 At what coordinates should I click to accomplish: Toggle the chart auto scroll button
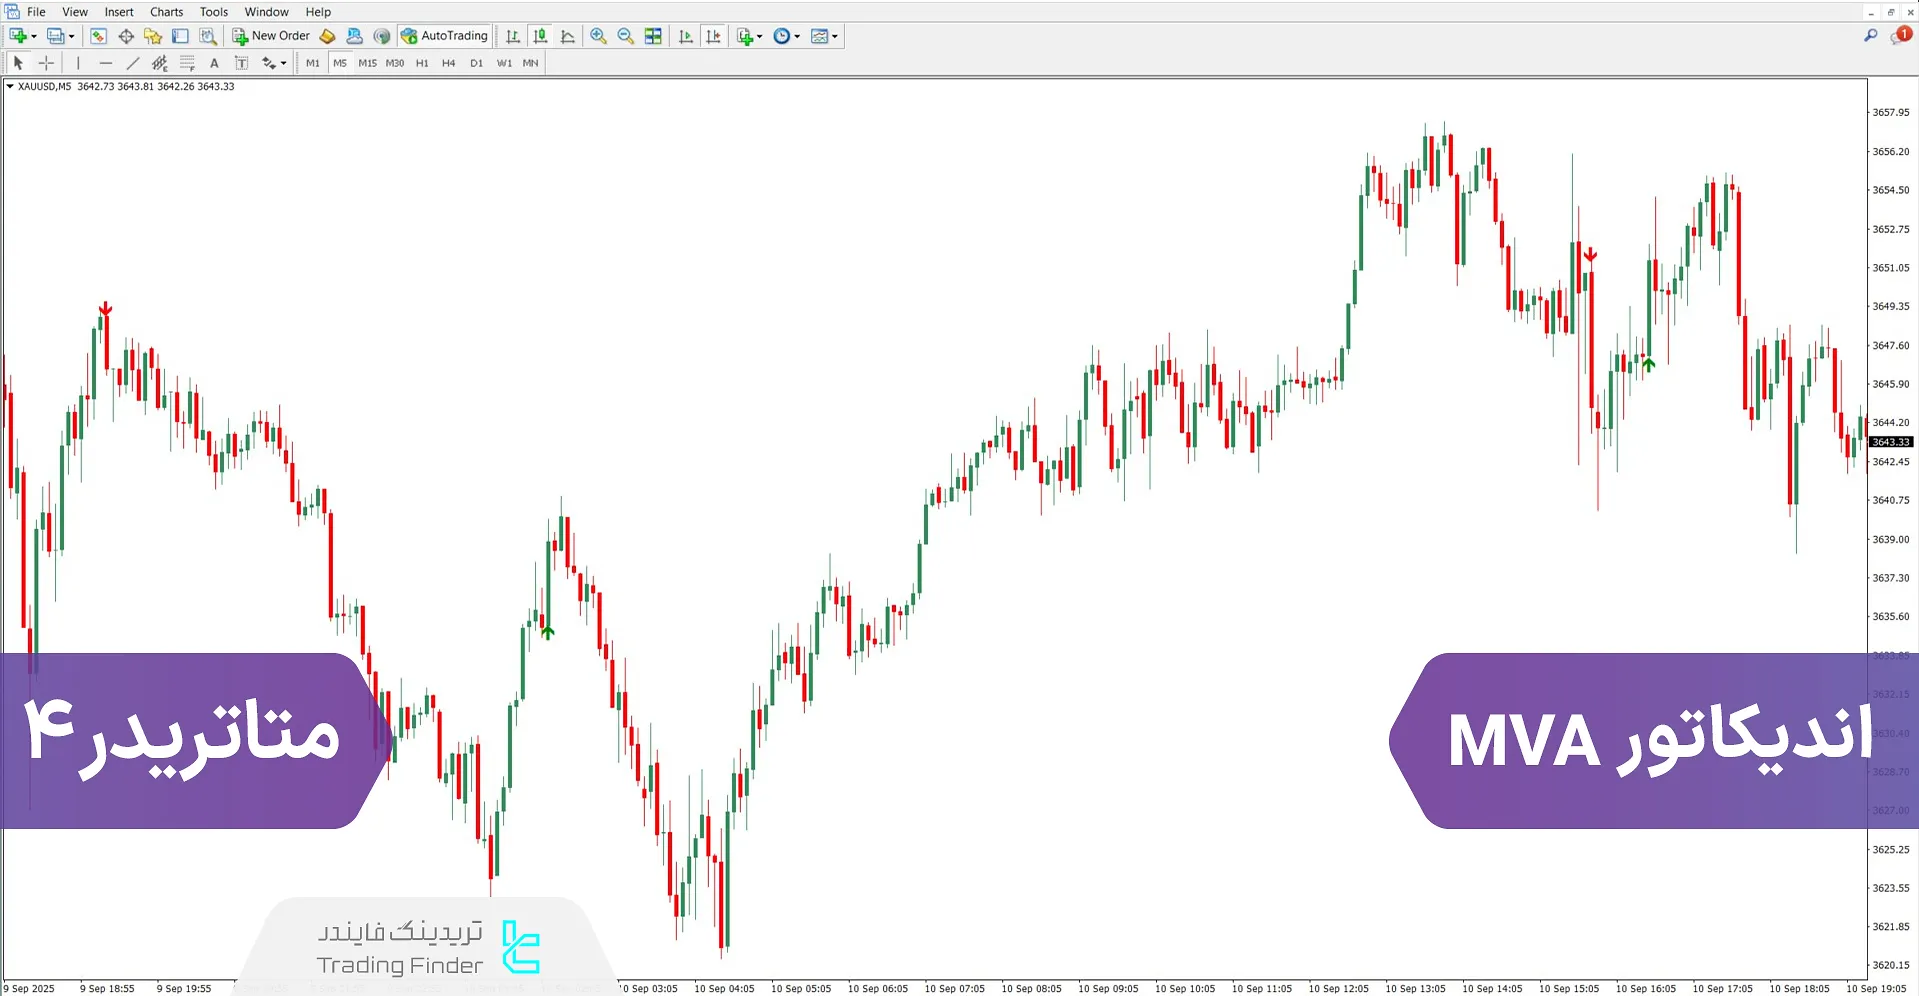pyautogui.click(x=686, y=36)
